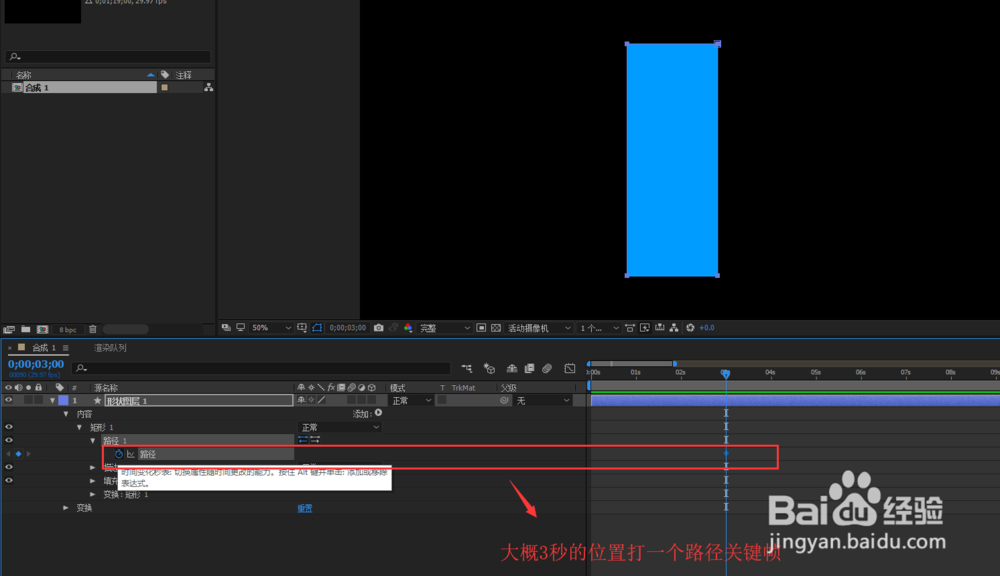Open the 活动摄像机 camera dropdown
The image size is (1000, 576).
[x=539, y=328]
